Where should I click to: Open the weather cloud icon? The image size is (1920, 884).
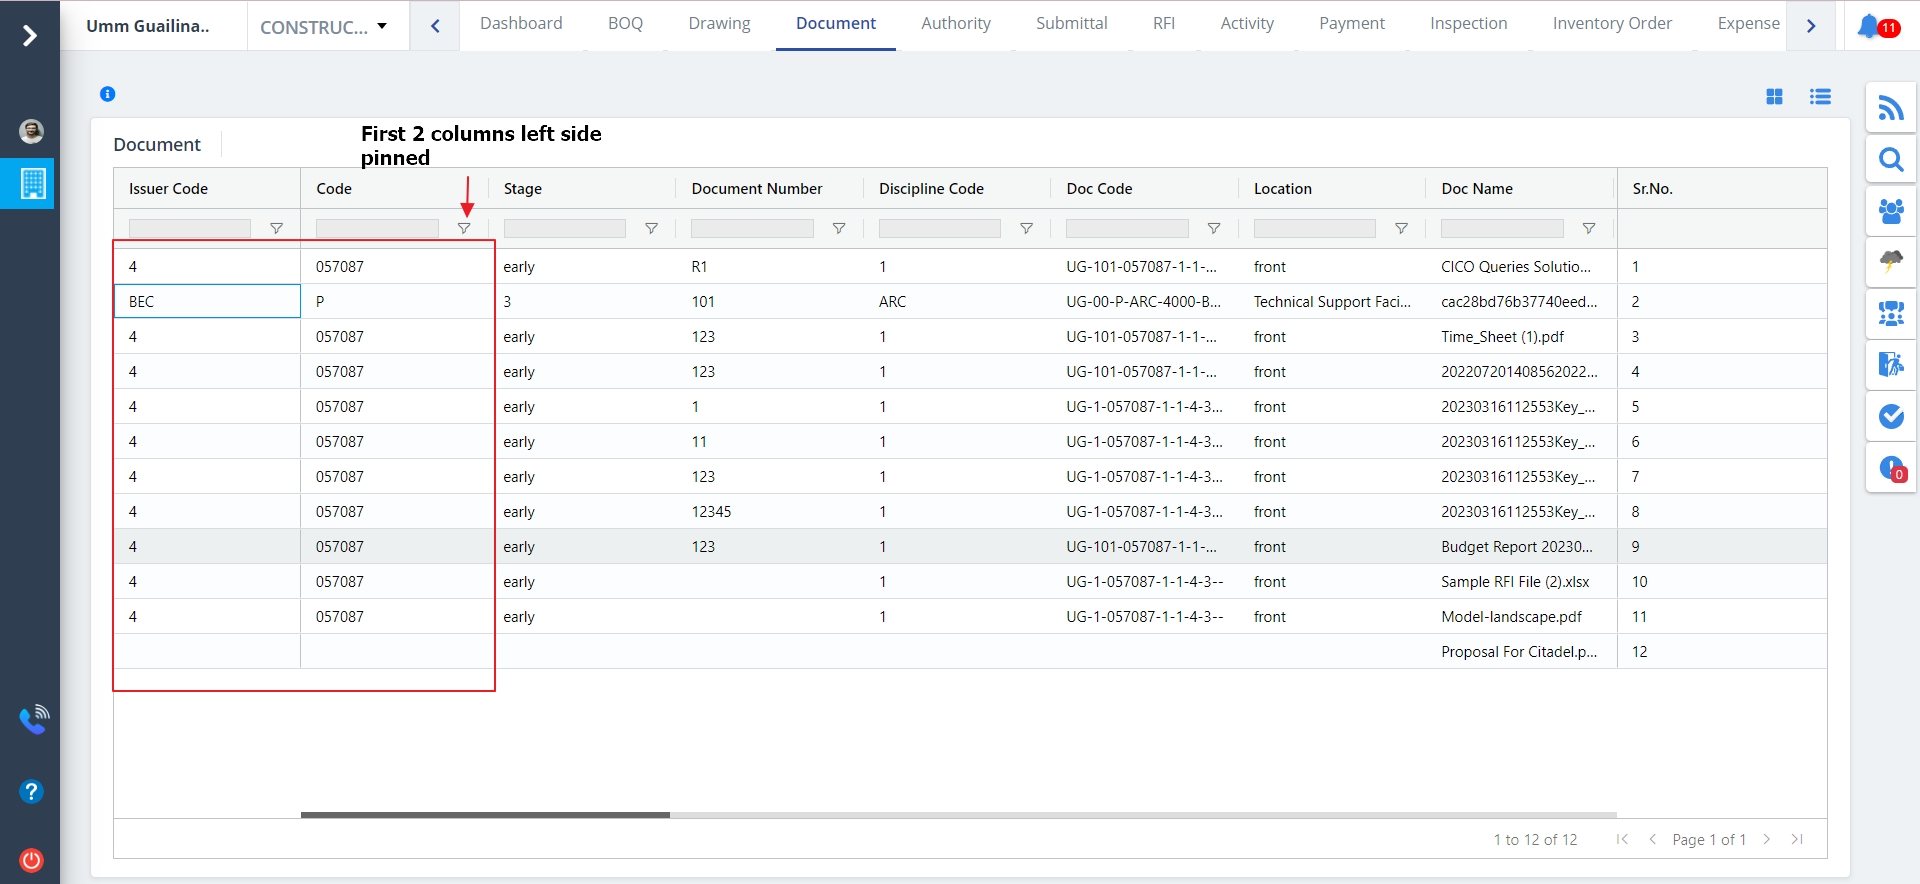(x=1890, y=262)
